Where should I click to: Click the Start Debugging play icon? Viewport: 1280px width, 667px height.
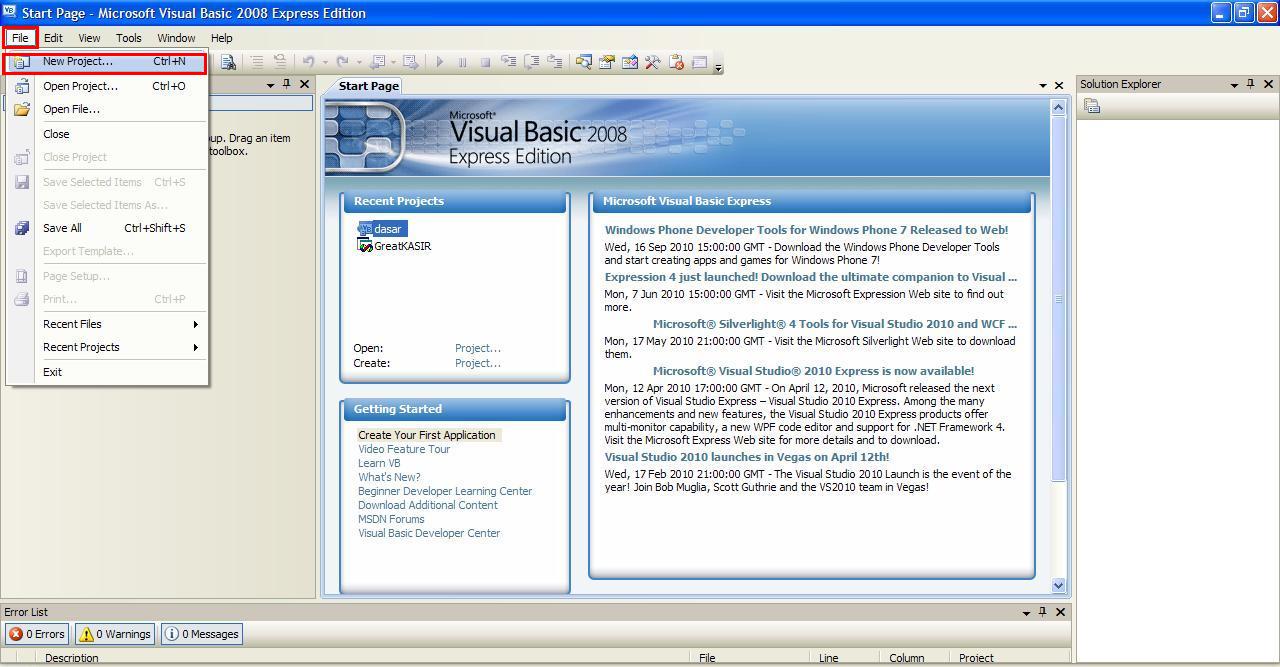(439, 62)
